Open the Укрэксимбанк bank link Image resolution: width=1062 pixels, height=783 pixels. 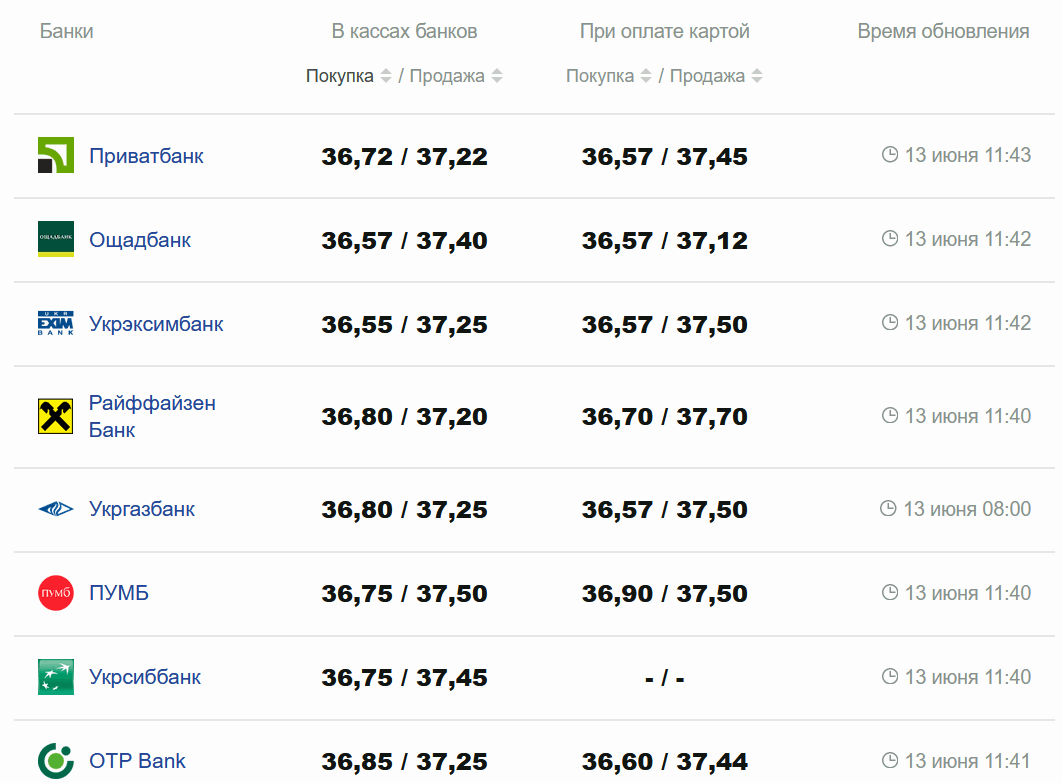[156, 324]
